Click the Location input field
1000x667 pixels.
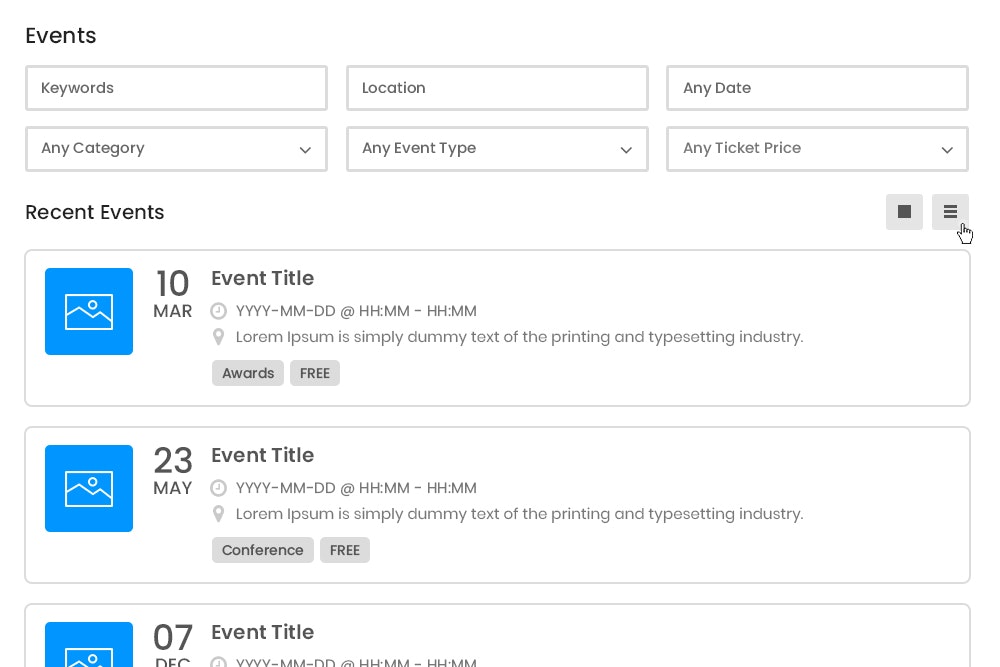click(497, 88)
